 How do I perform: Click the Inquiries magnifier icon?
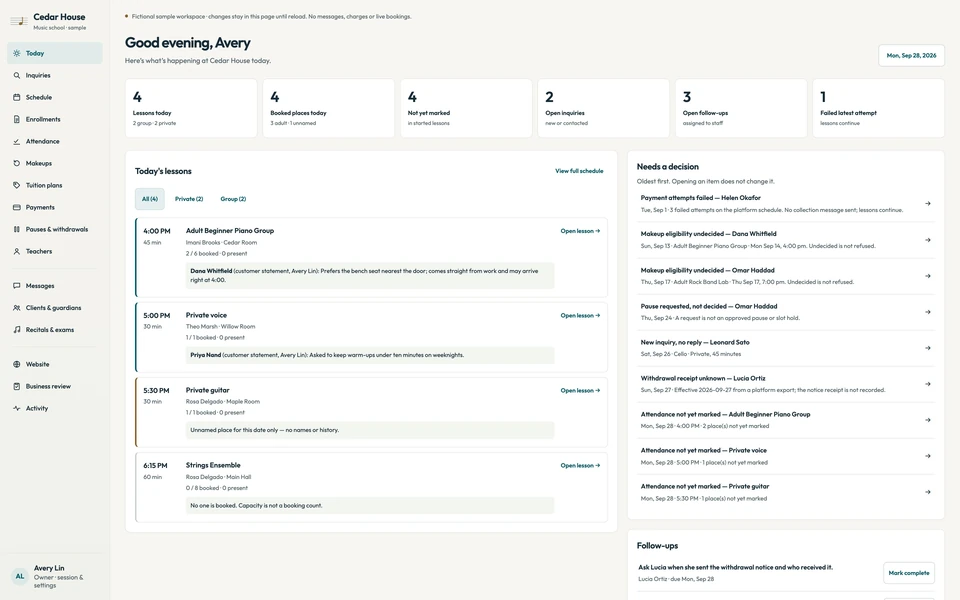pyautogui.click(x=17, y=75)
